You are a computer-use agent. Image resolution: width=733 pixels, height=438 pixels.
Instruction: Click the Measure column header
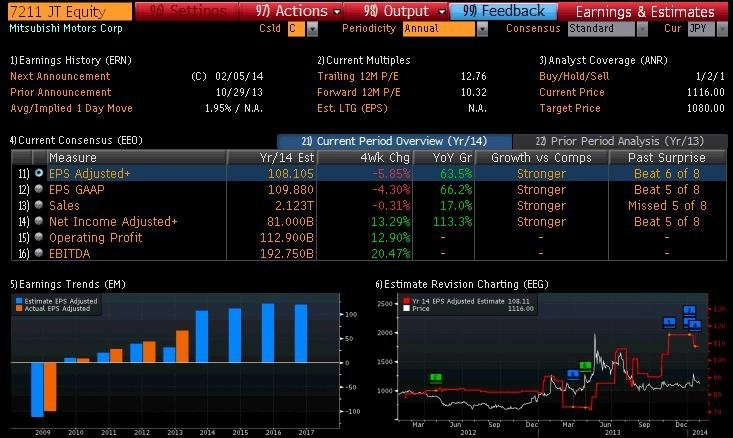137,158
